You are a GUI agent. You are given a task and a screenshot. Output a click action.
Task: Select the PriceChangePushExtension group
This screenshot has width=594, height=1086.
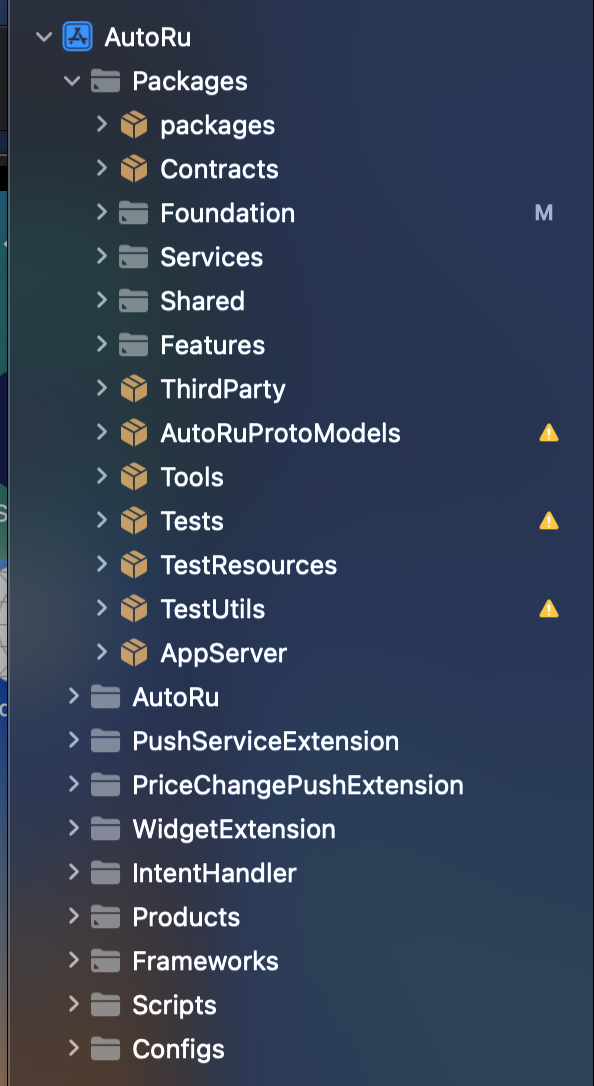[x=298, y=785]
